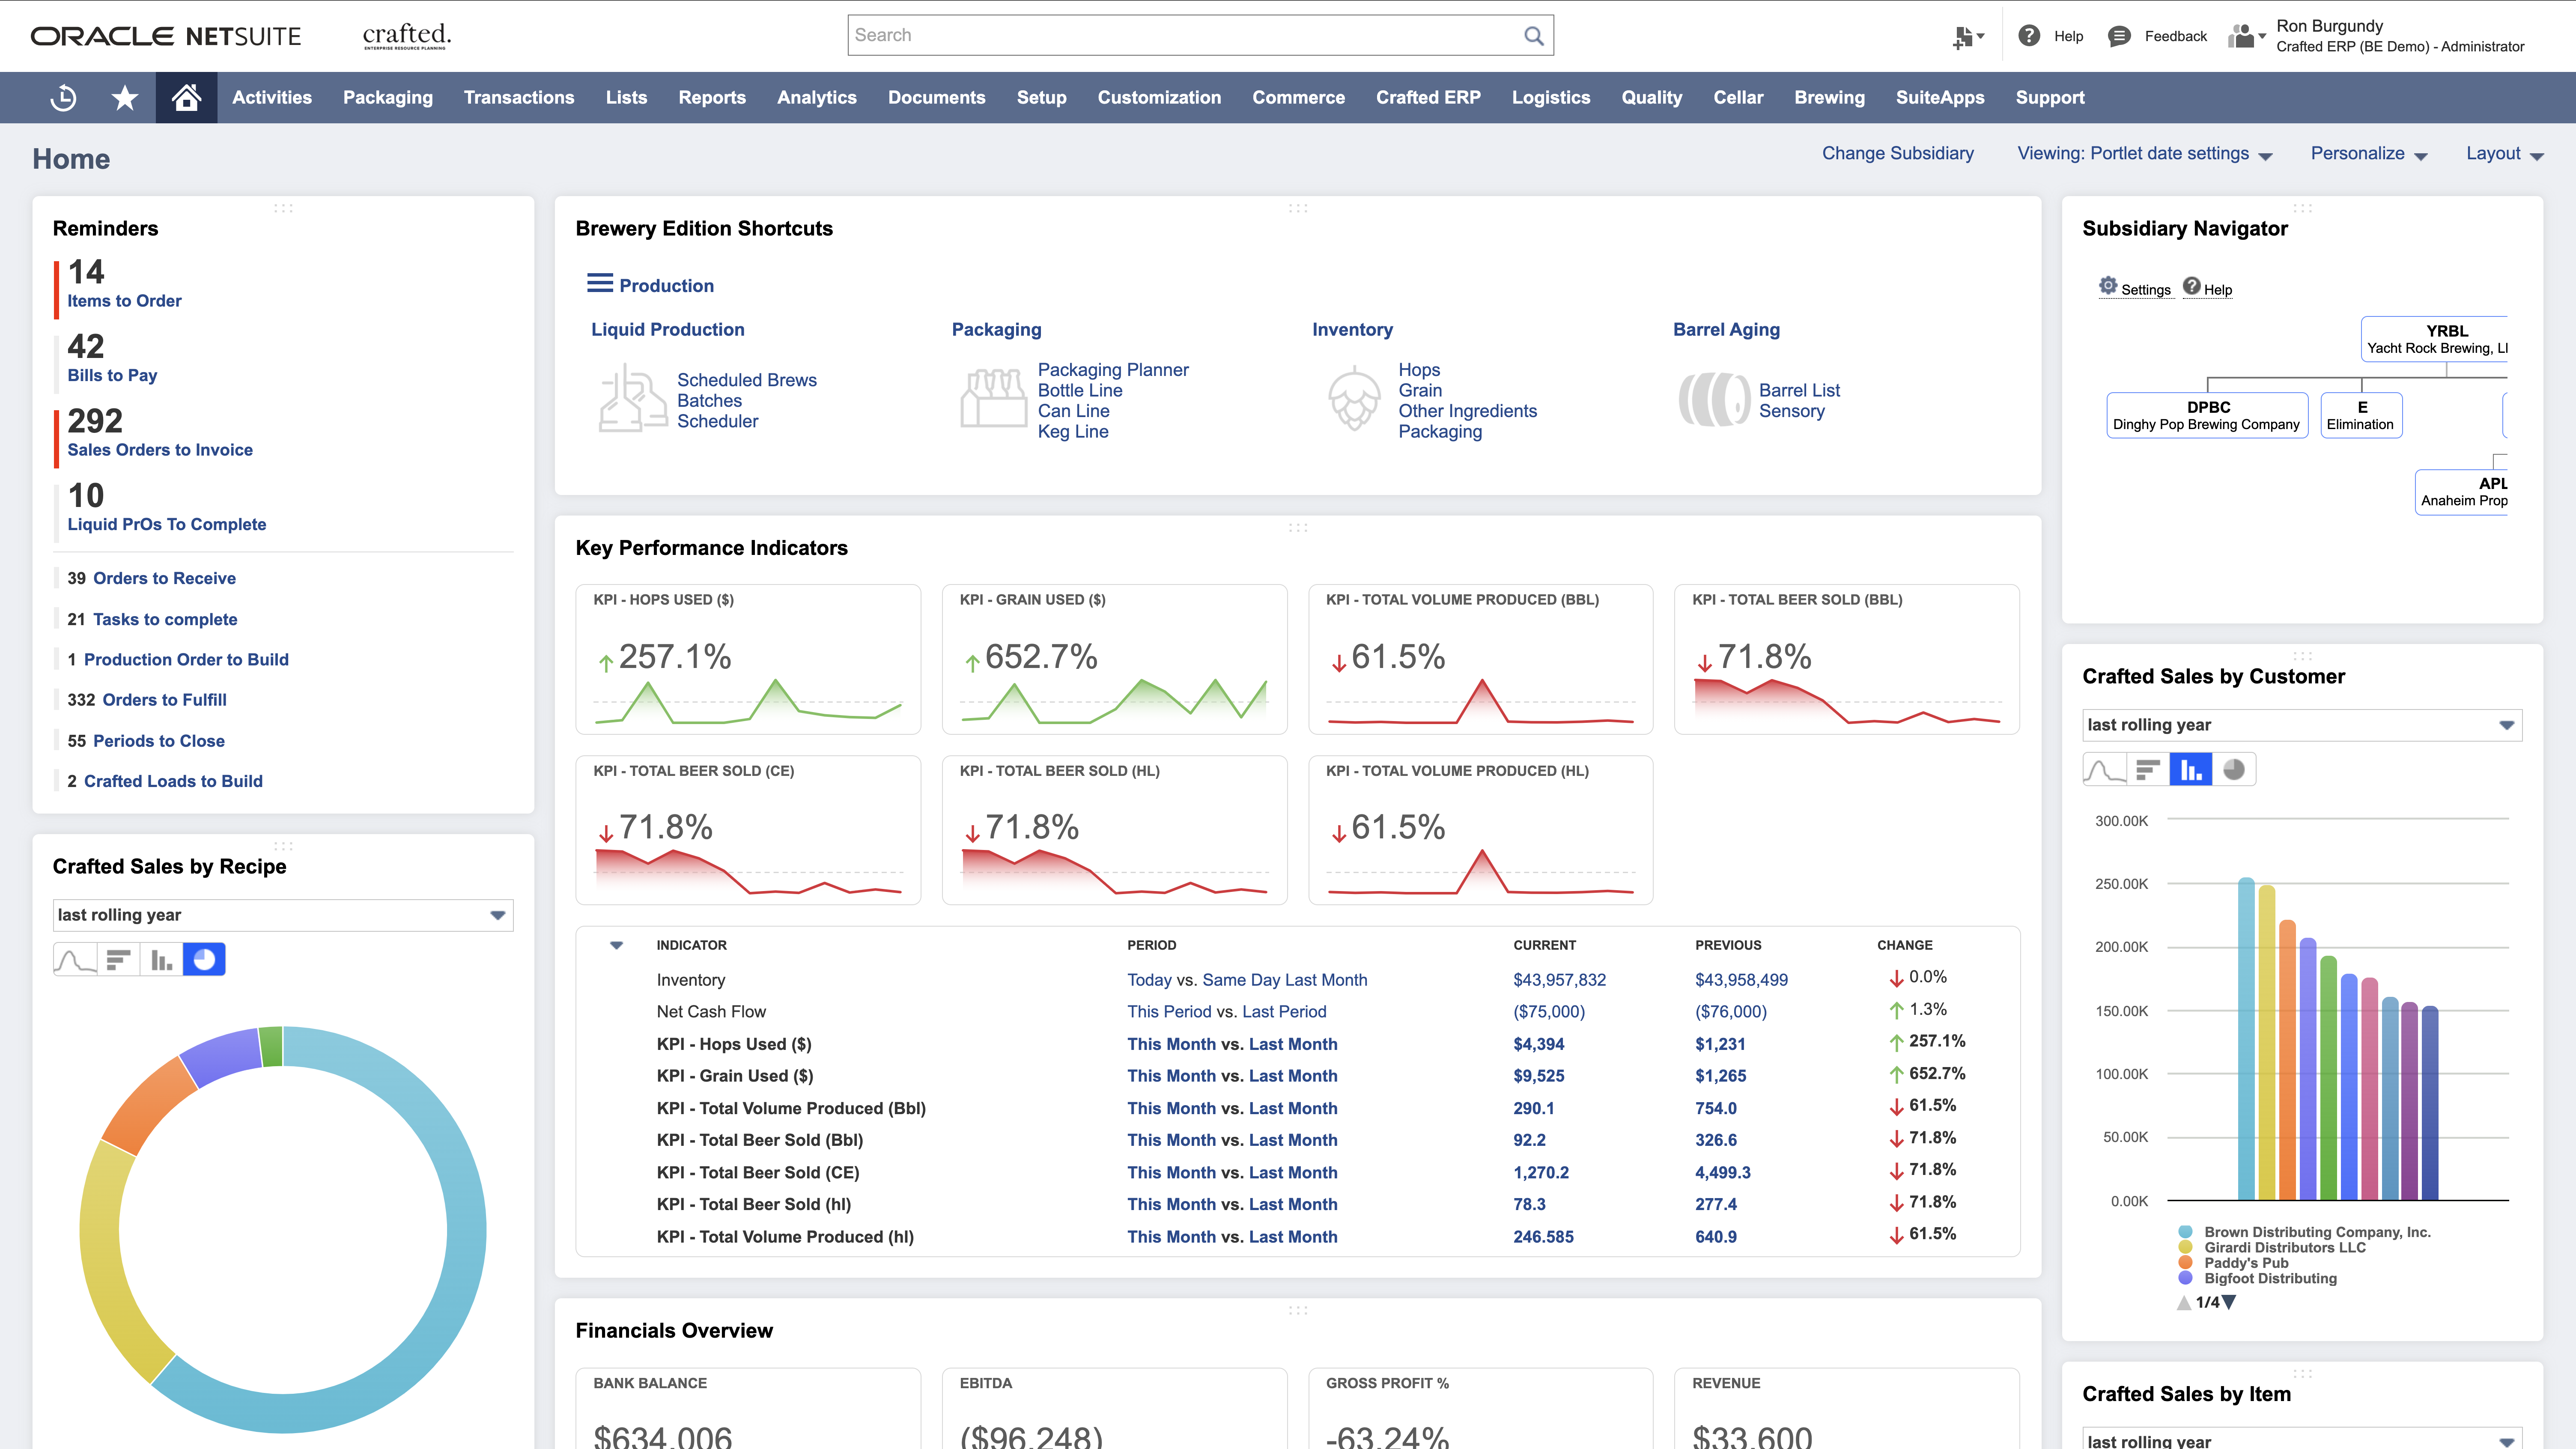Click 'This Month' in Hops Used row
This screenshot has height=1449, width=2576.
(x=1171, y=1044)
